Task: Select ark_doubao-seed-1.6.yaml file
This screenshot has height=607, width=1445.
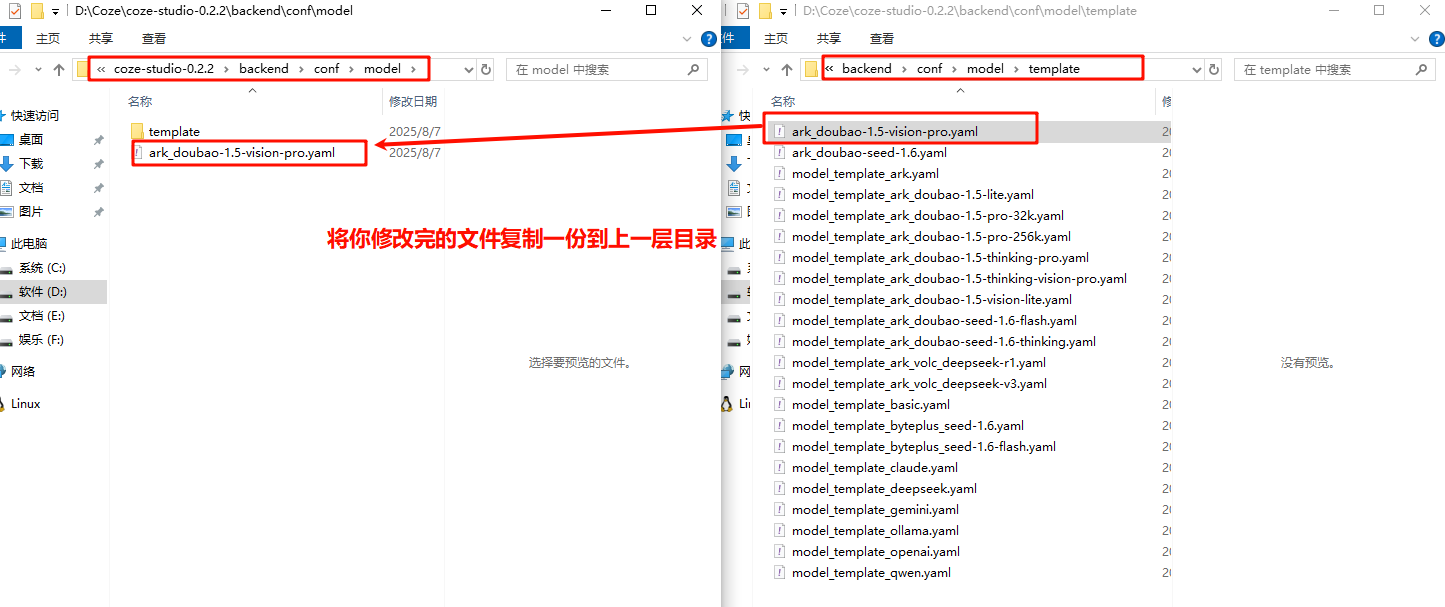Action: pos(869,153)
